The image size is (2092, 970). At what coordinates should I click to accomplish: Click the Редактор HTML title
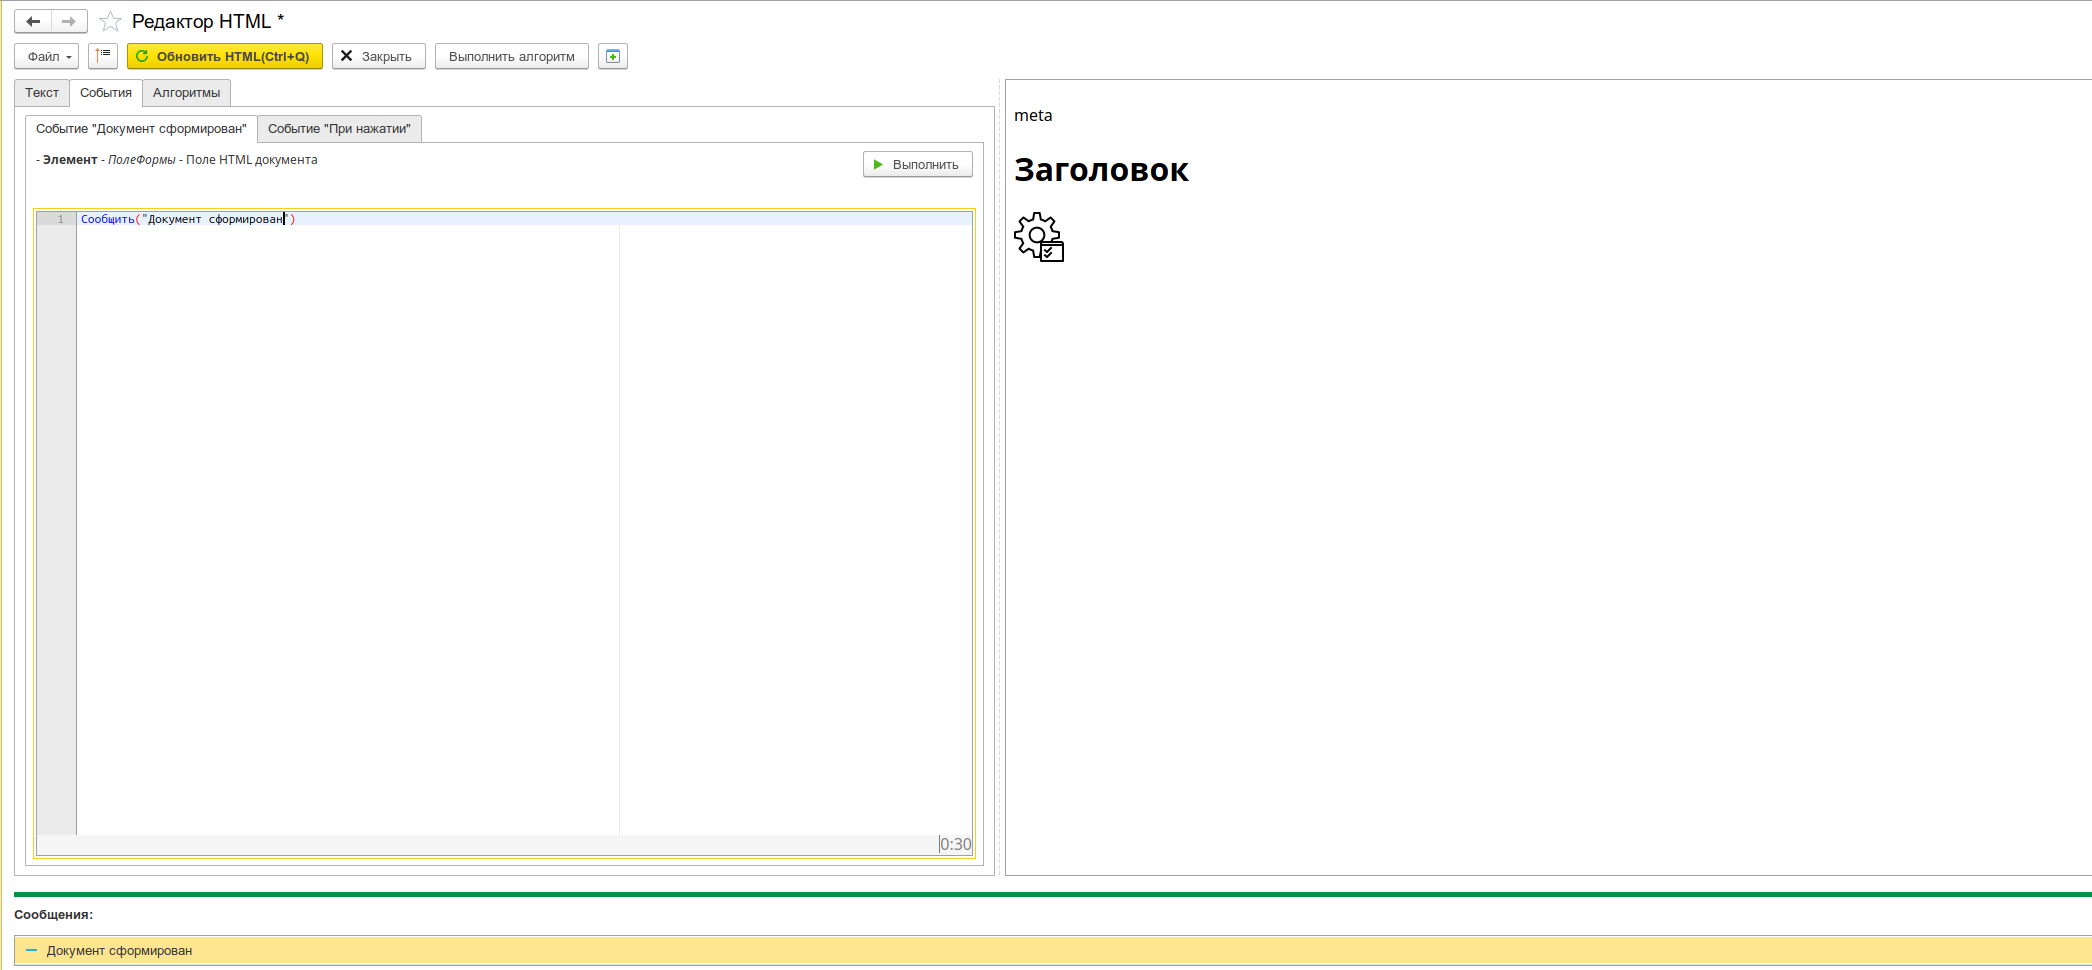pyautogui.click(x=208, y=21)
